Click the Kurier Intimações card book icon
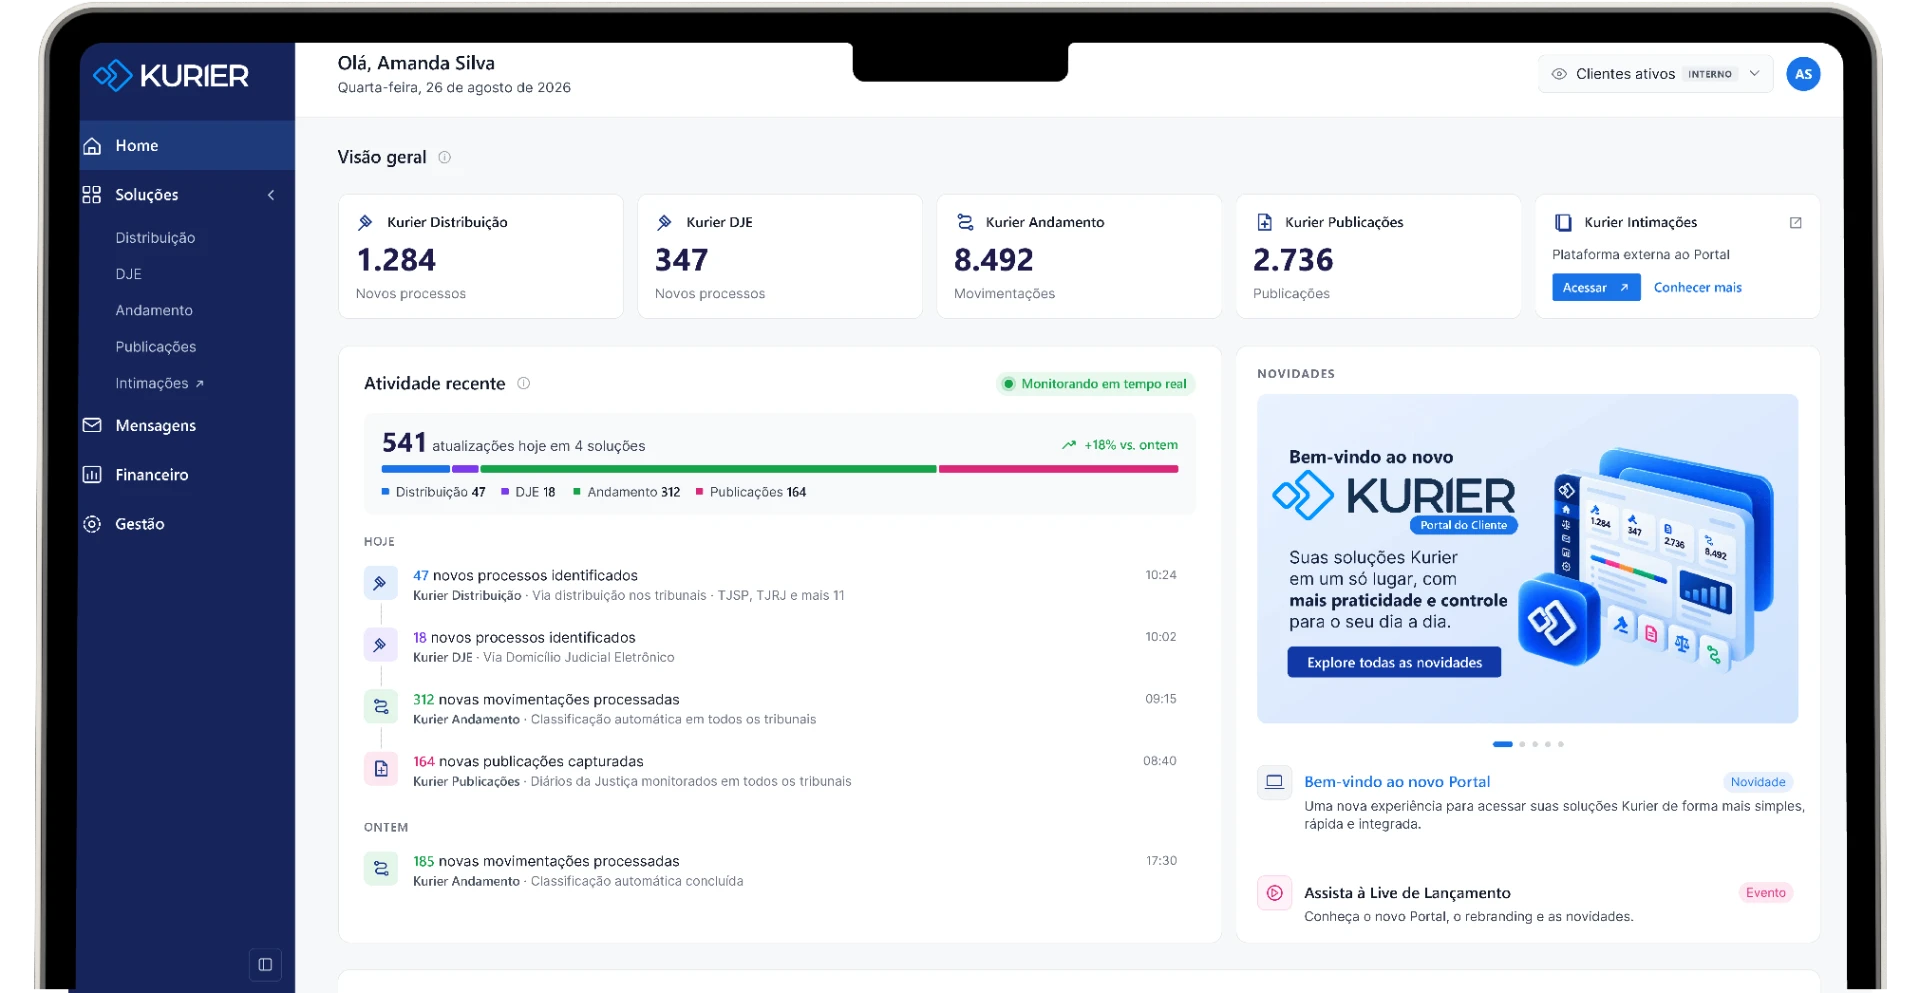This screenshot has width=1920, height=993. 1563,222
